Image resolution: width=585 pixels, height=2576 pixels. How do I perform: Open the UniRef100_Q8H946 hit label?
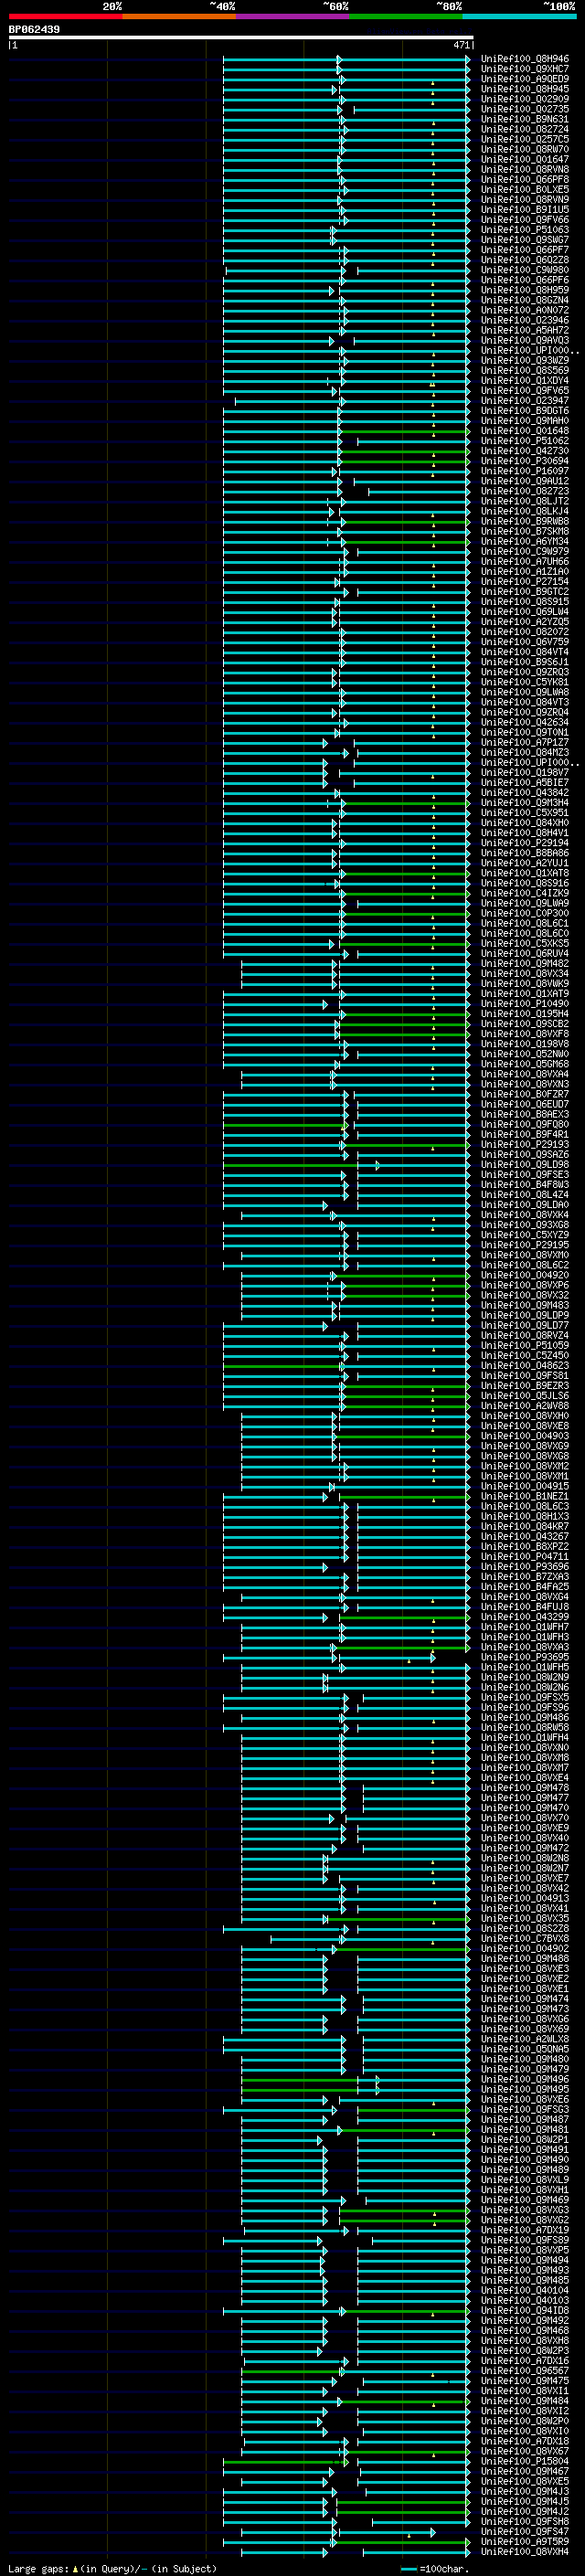pyautogui.click(x=525, y=59)
